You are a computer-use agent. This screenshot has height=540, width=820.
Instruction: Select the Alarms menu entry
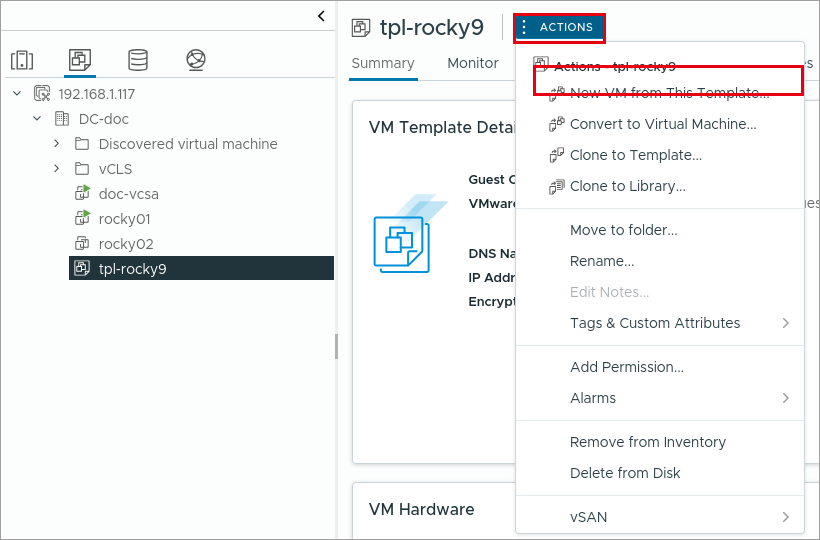(659, 398)
